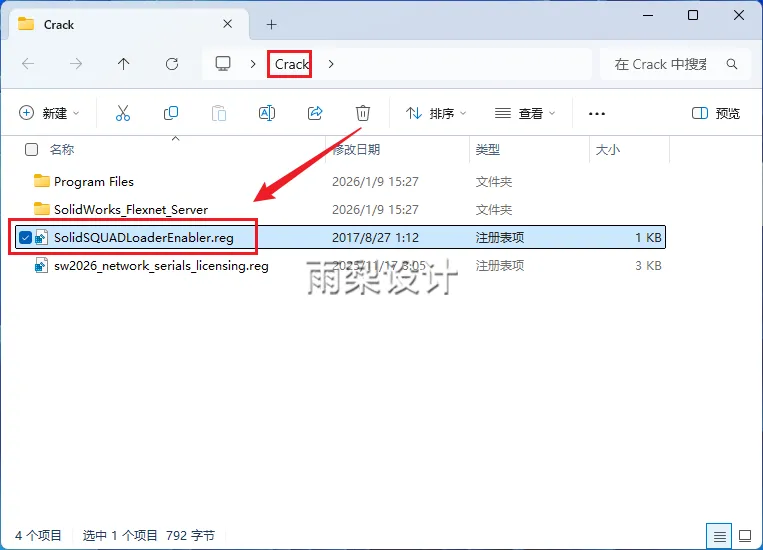This screenshot has height=550, width=763.
Task: Toggle the select-all checkbox in header
Action: (x=31, y=149)
